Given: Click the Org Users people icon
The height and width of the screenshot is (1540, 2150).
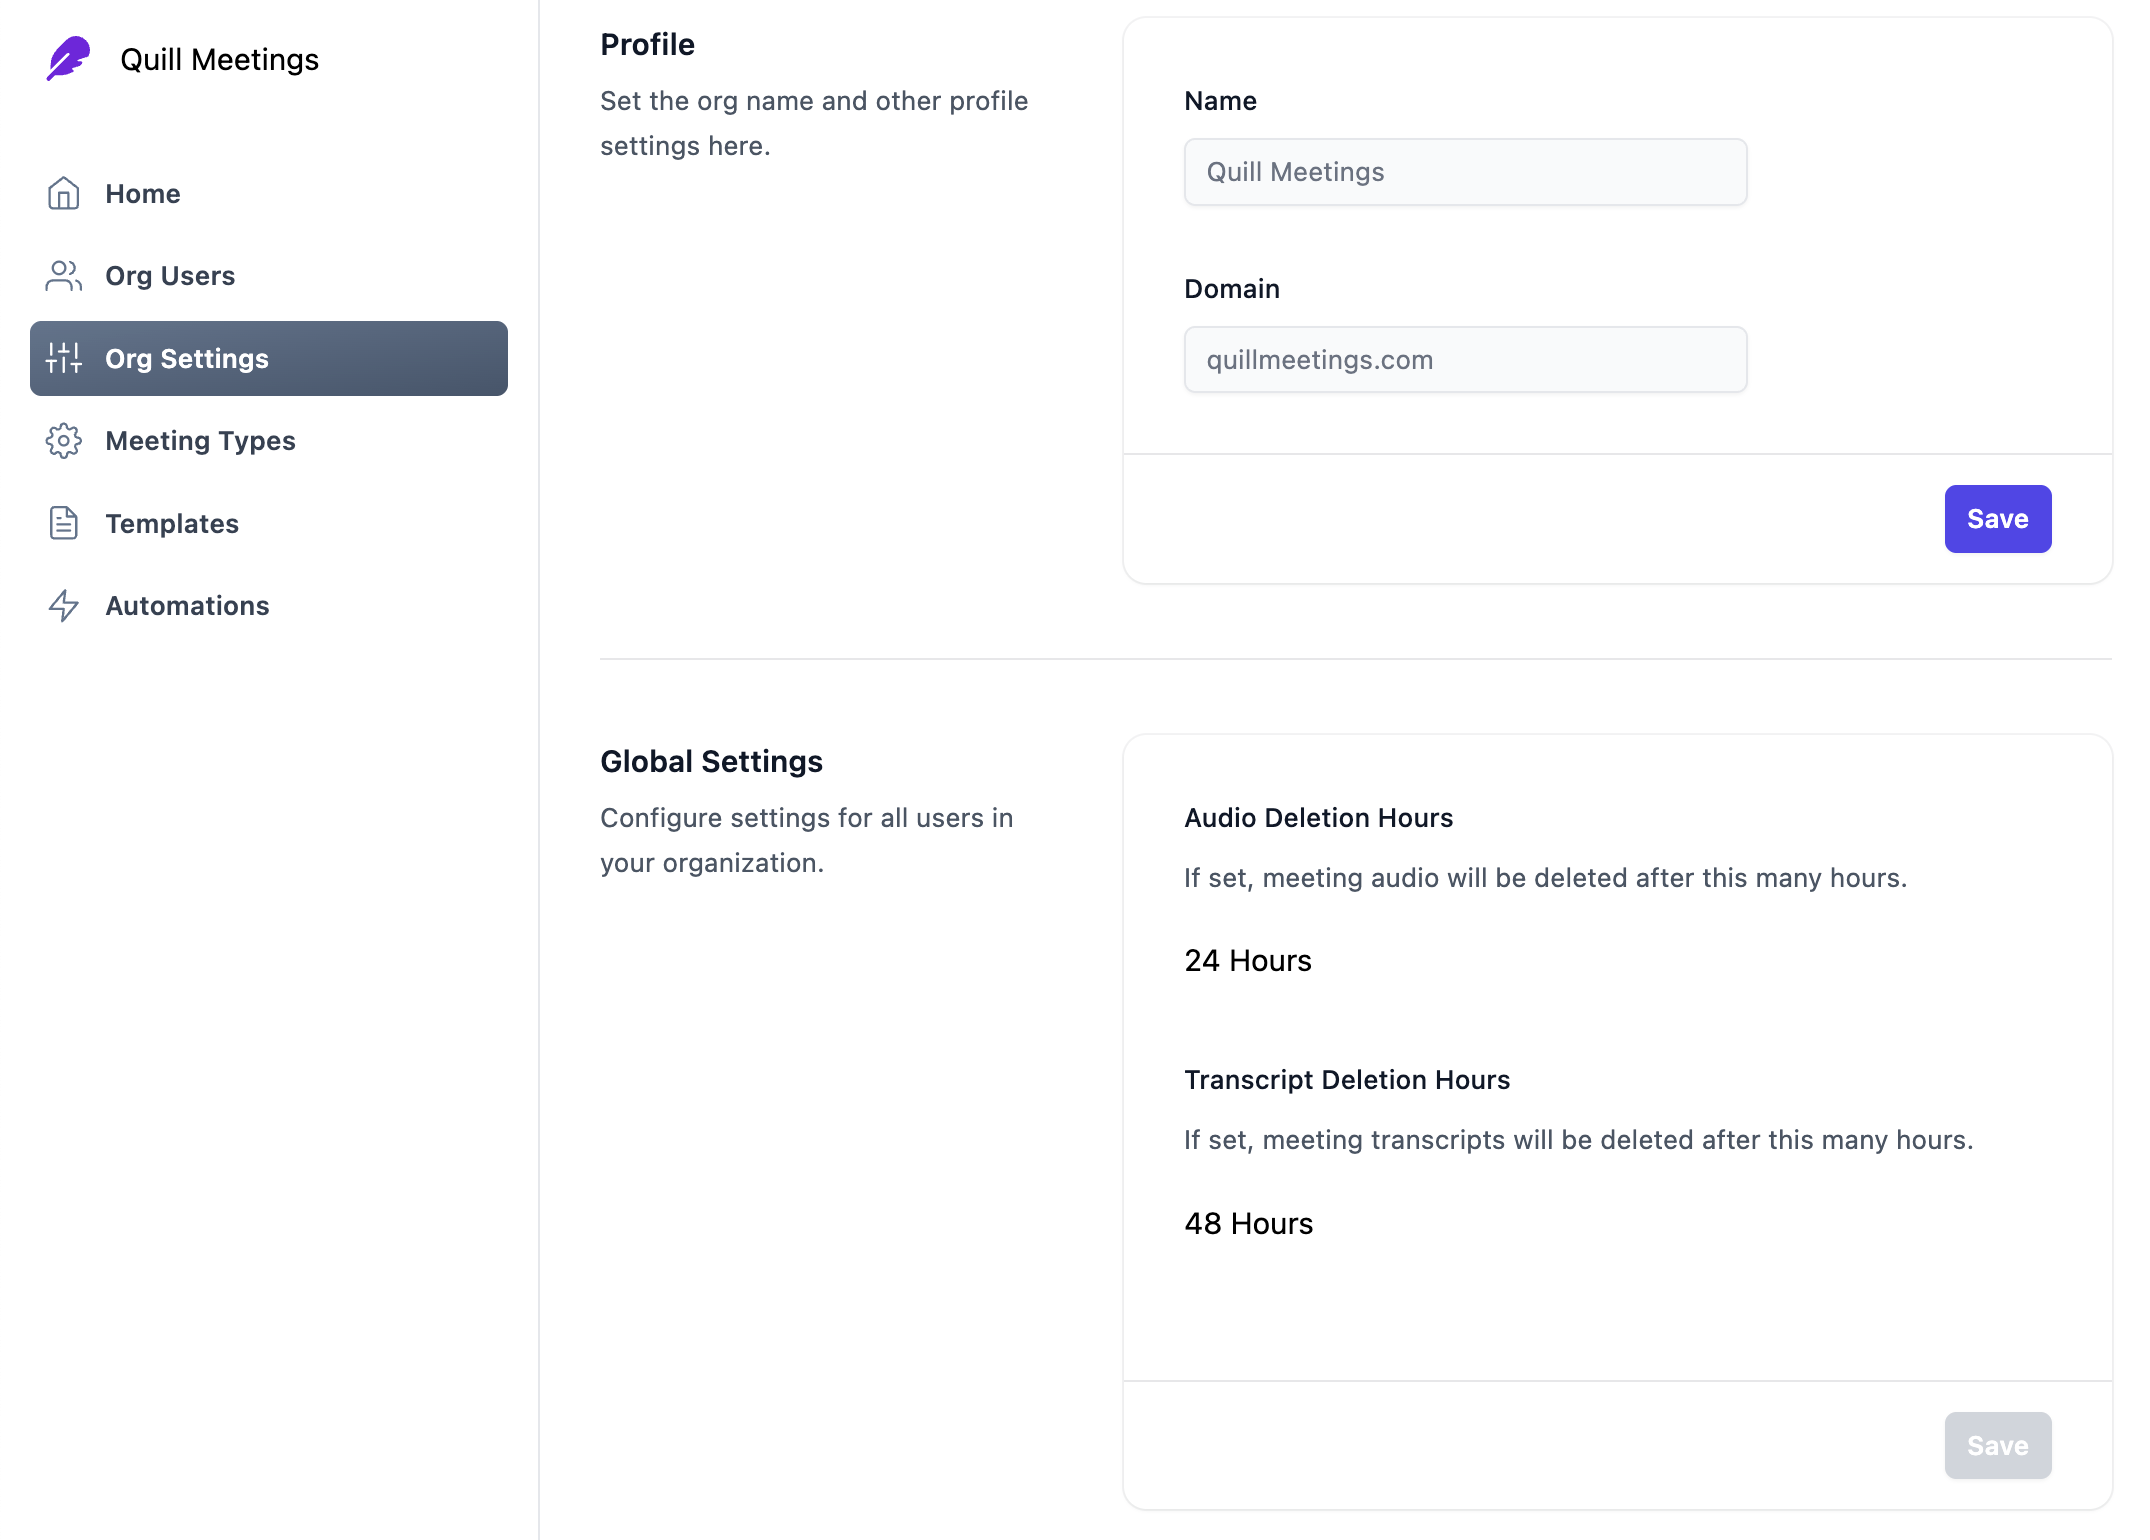Looking at the screenshot, I should 63,275.
